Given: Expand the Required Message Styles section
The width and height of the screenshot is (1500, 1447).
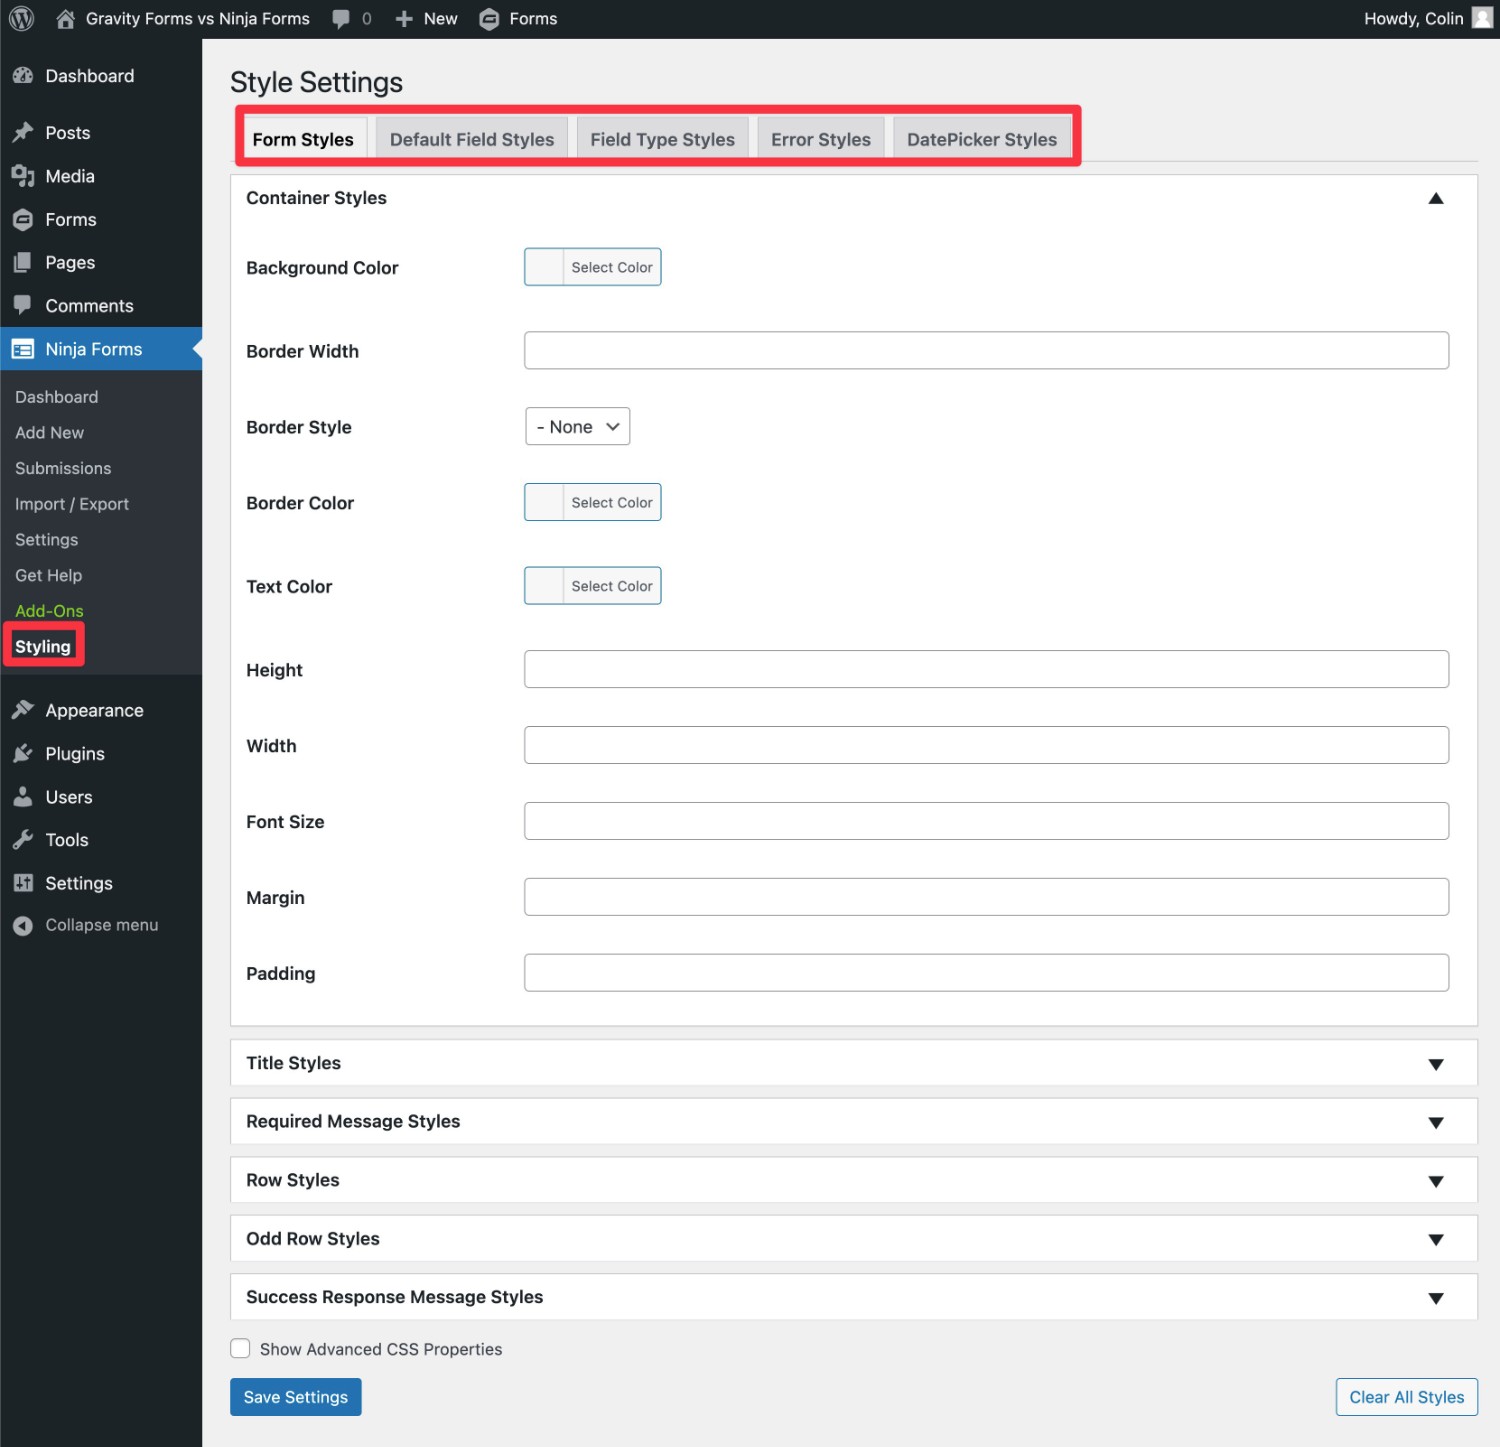Looking at the screenshot, I should (853, 1121).
